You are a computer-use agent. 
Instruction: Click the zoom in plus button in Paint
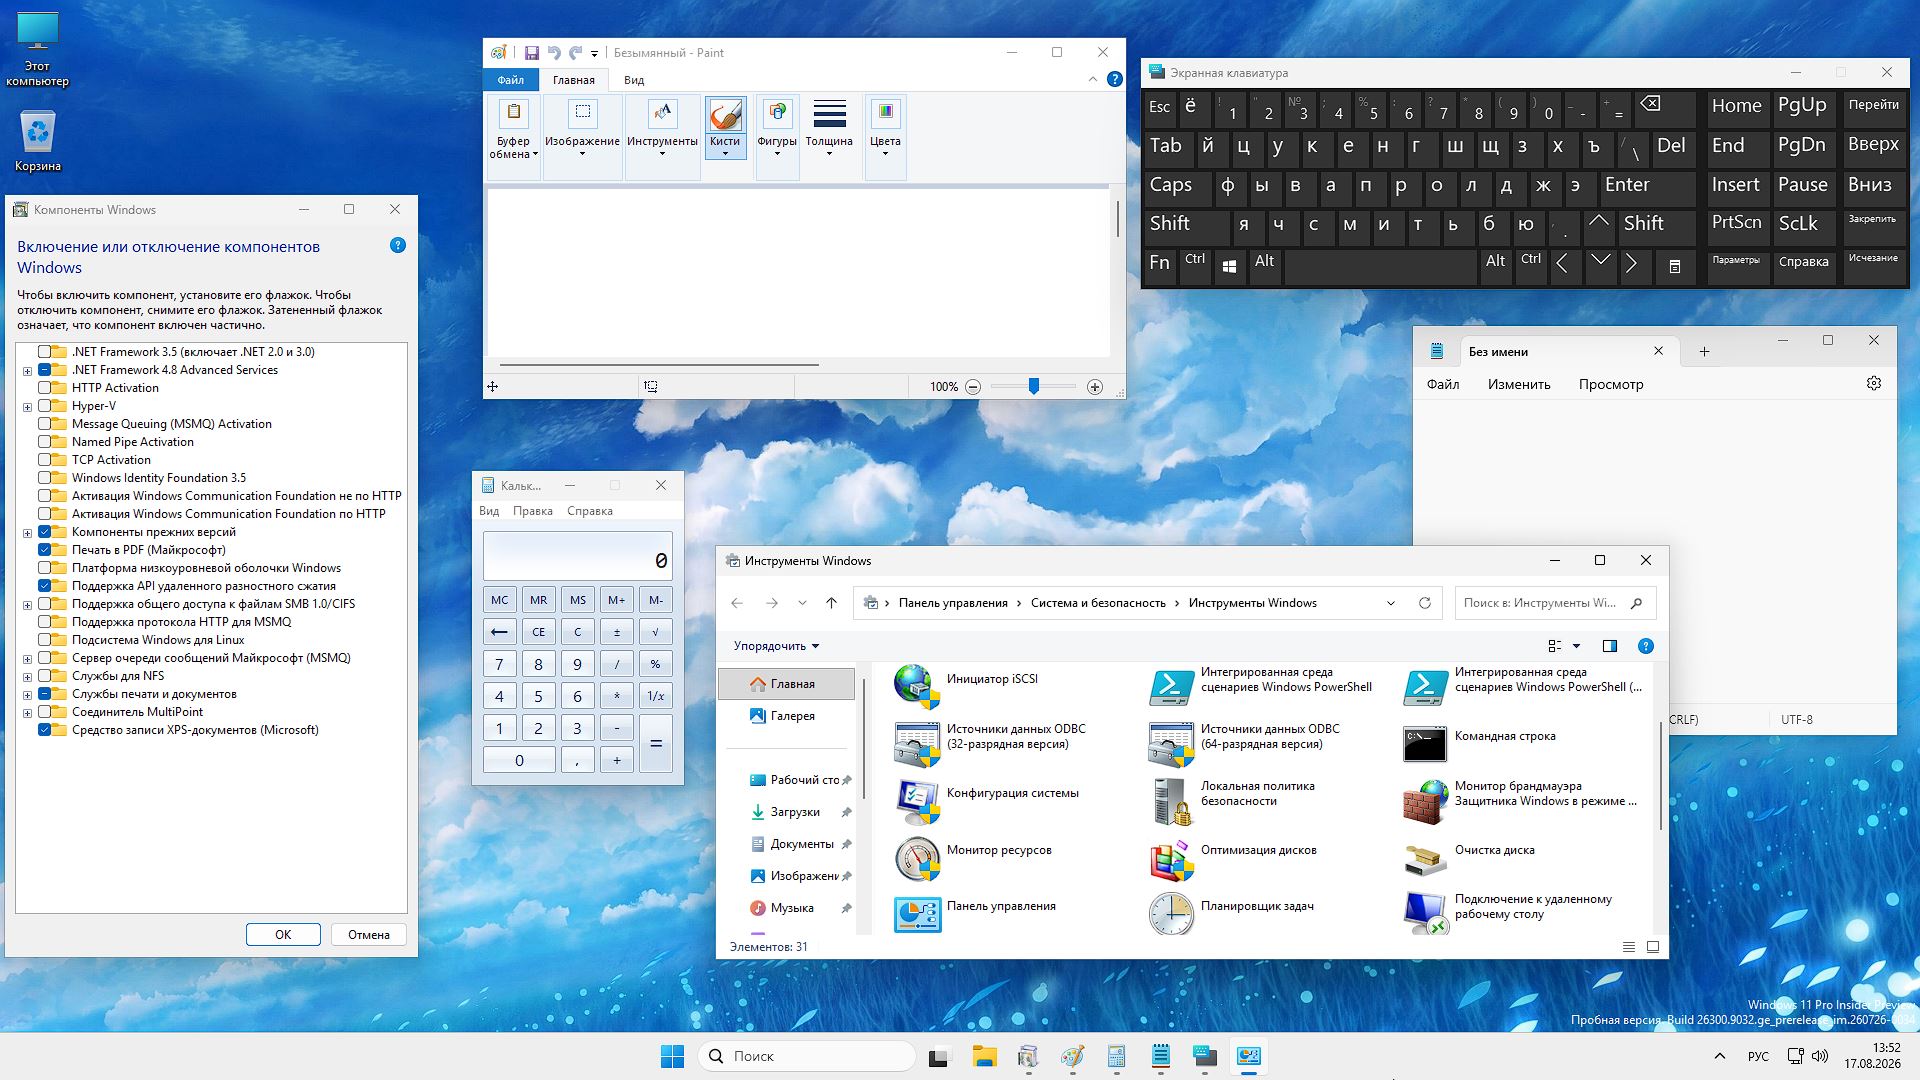(x=1095, y=387)
